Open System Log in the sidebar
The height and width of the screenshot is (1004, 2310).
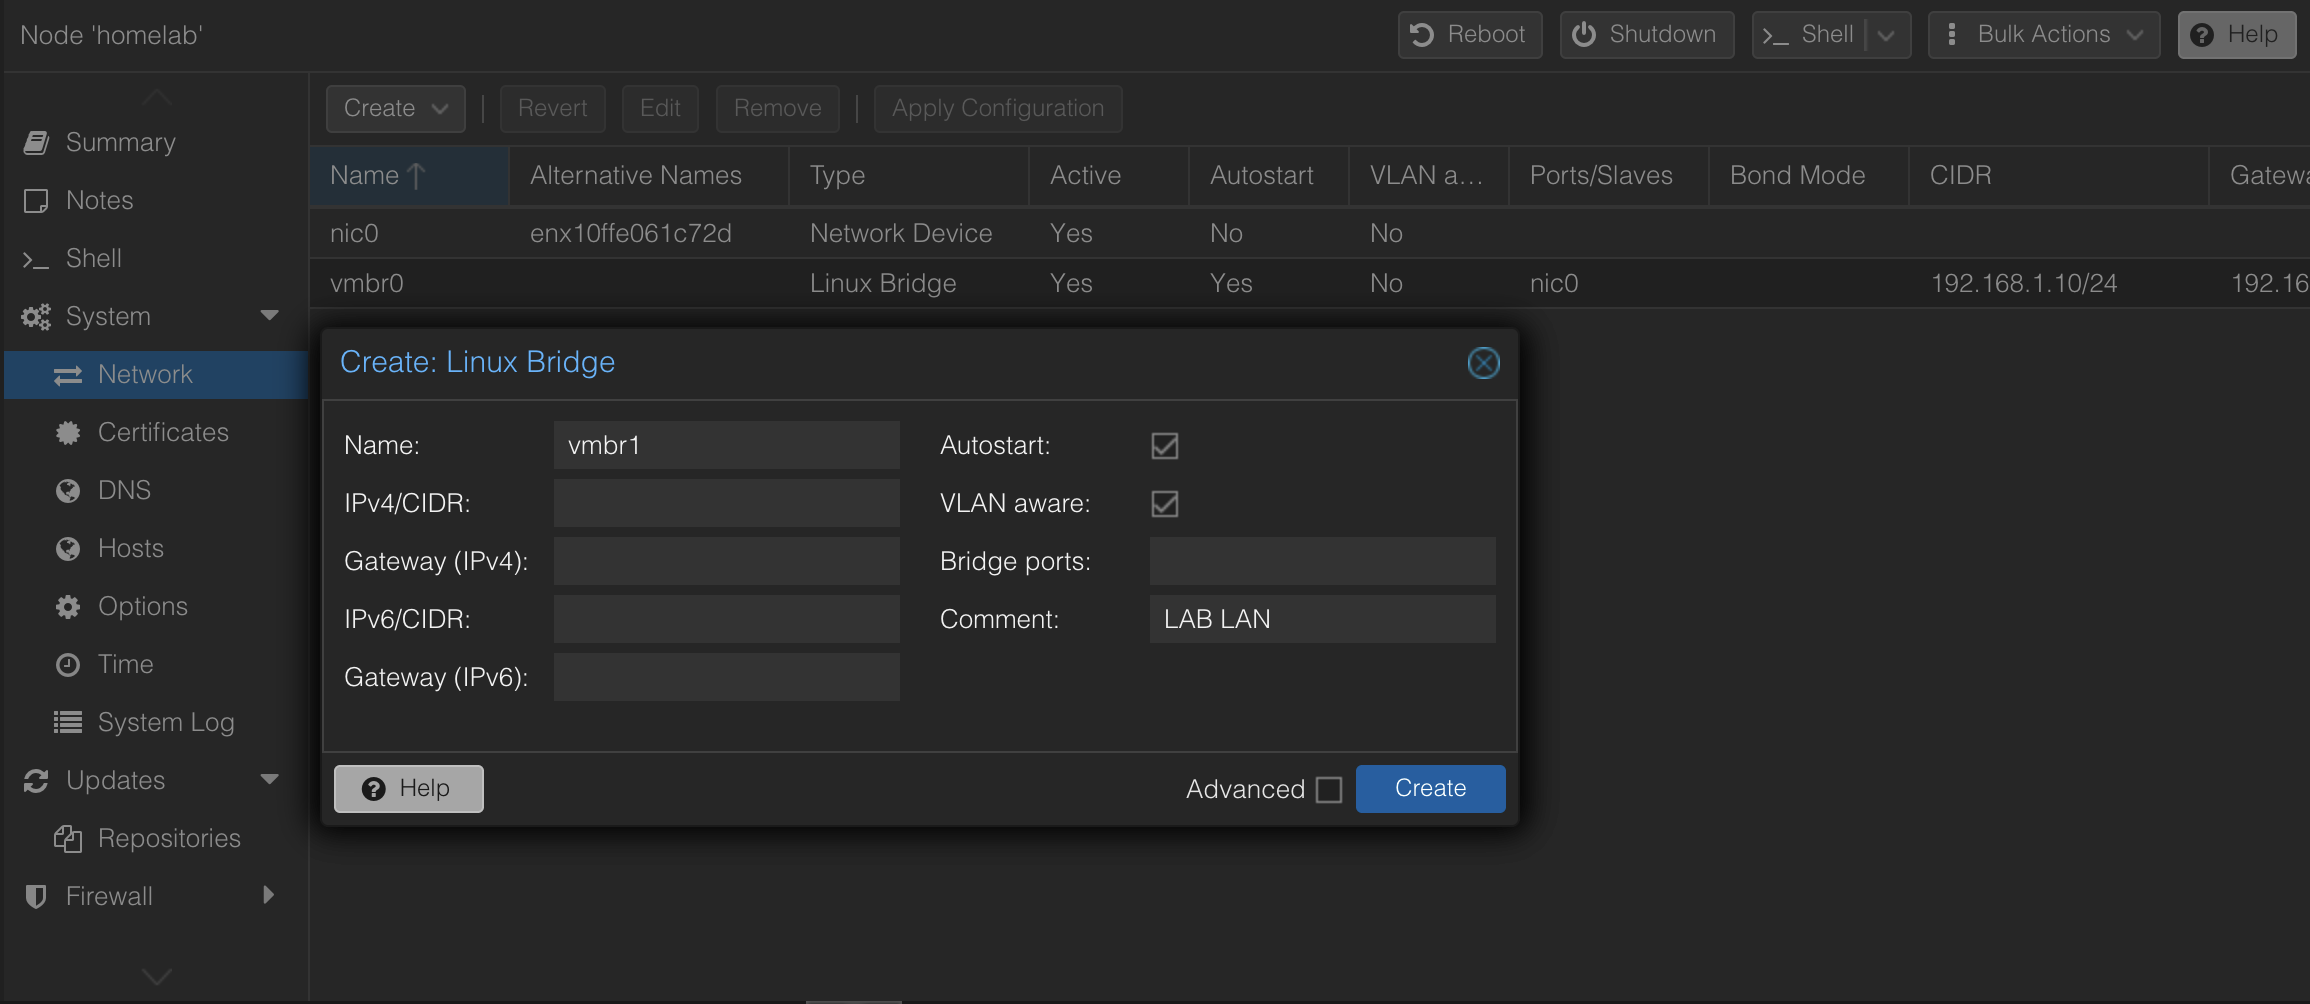(155, 722)
